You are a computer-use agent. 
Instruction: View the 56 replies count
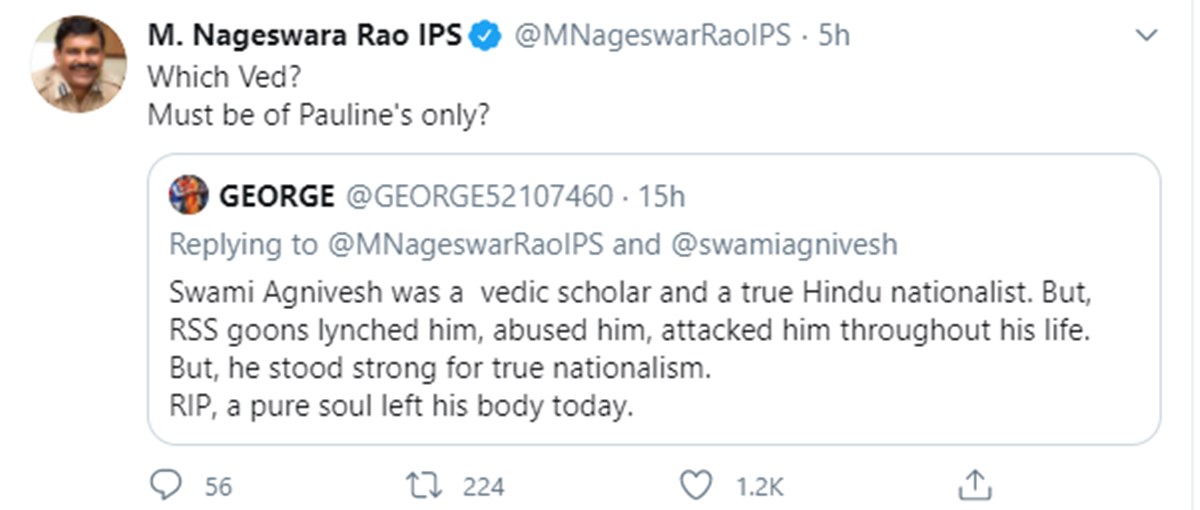click(x=218, y=487)
